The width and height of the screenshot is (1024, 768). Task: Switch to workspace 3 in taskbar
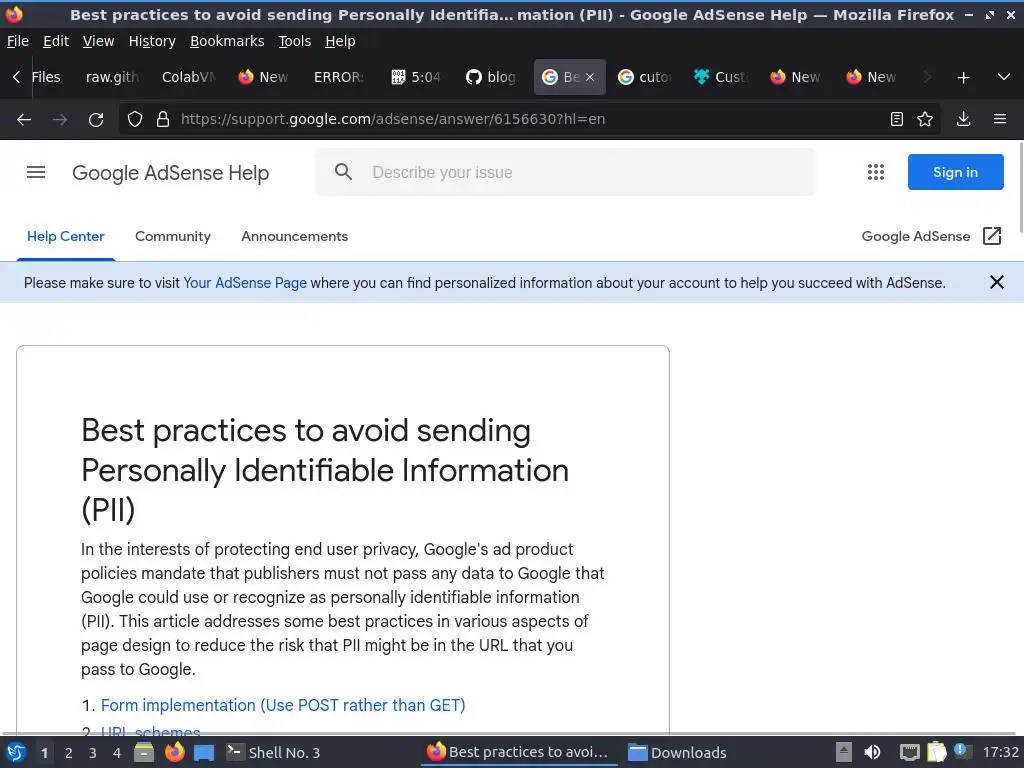click(93, 753)
